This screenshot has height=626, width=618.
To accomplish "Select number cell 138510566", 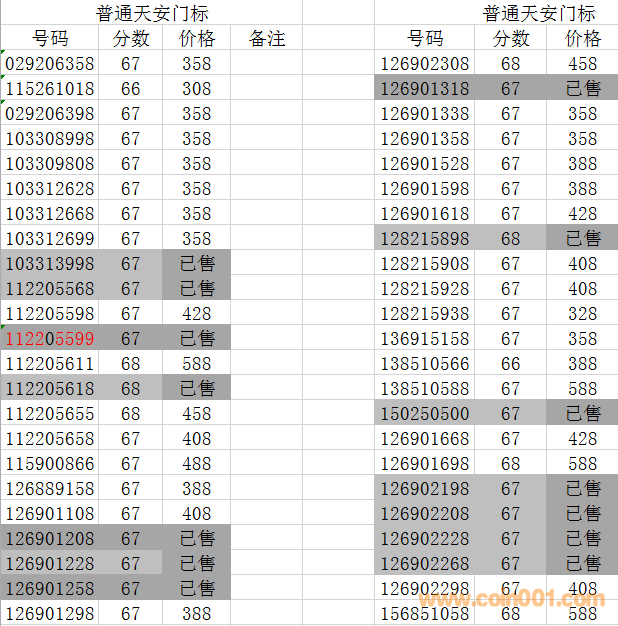I will [425, 364].
